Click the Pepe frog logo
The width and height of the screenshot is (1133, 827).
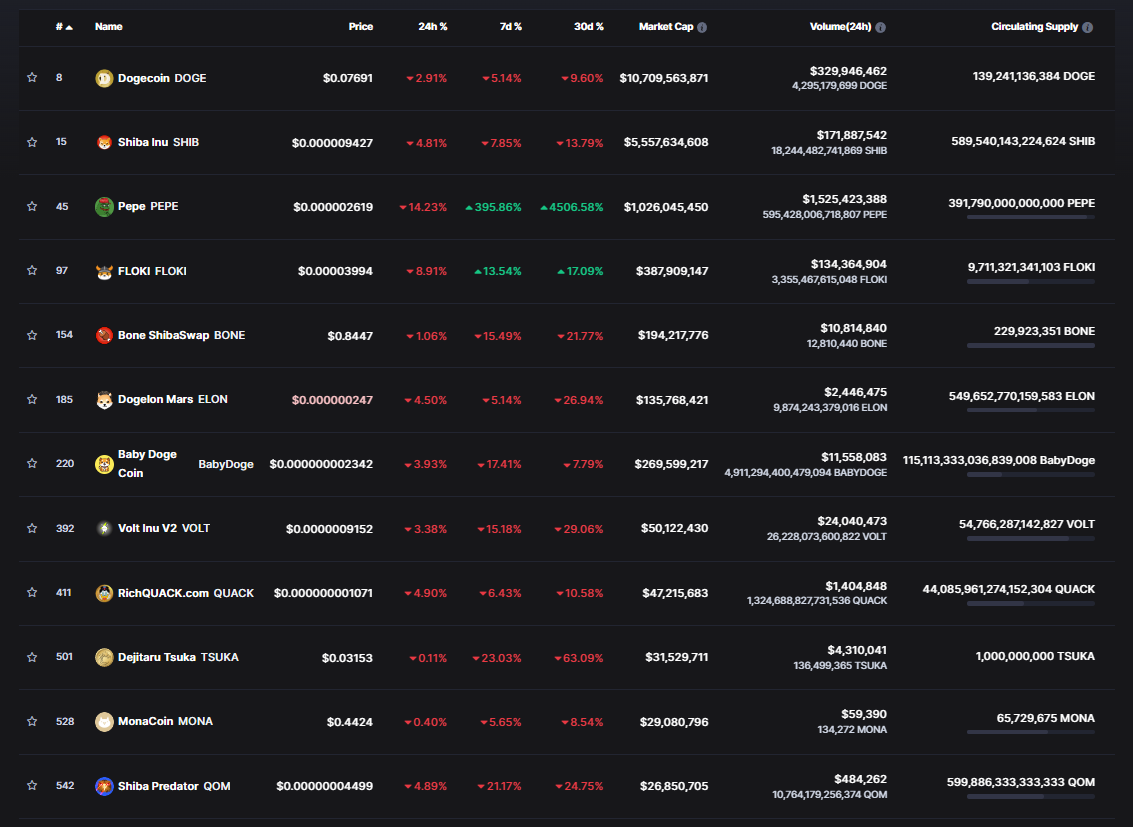[104, 207]
